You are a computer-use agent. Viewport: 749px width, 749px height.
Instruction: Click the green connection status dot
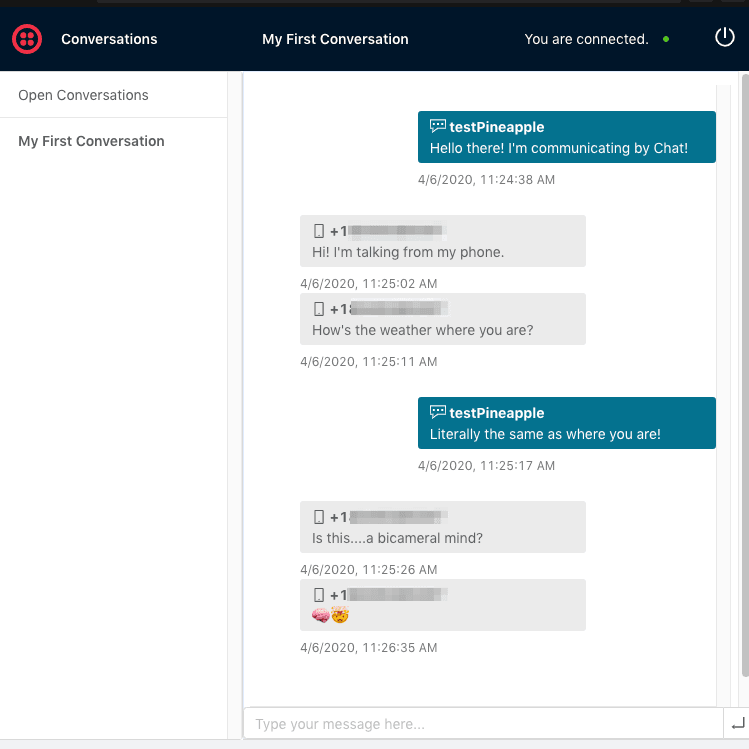666,40
